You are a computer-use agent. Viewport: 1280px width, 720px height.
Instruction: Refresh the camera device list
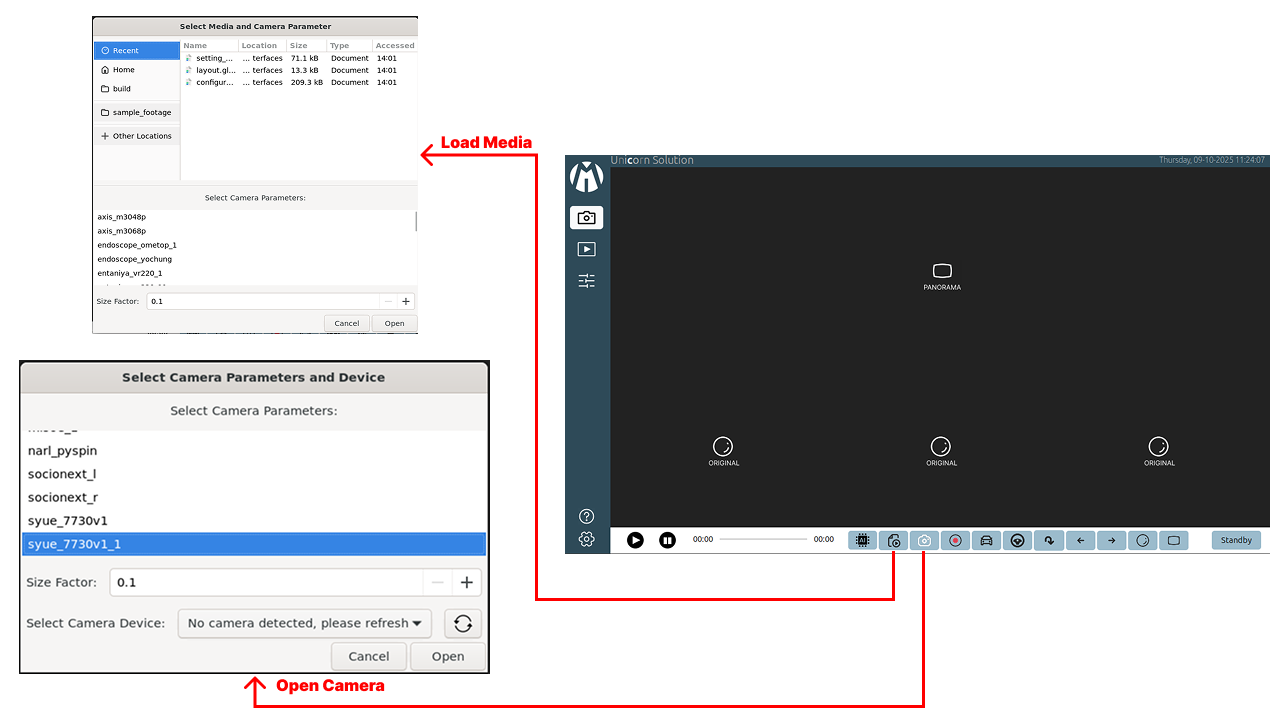click(x=462, y=623)
